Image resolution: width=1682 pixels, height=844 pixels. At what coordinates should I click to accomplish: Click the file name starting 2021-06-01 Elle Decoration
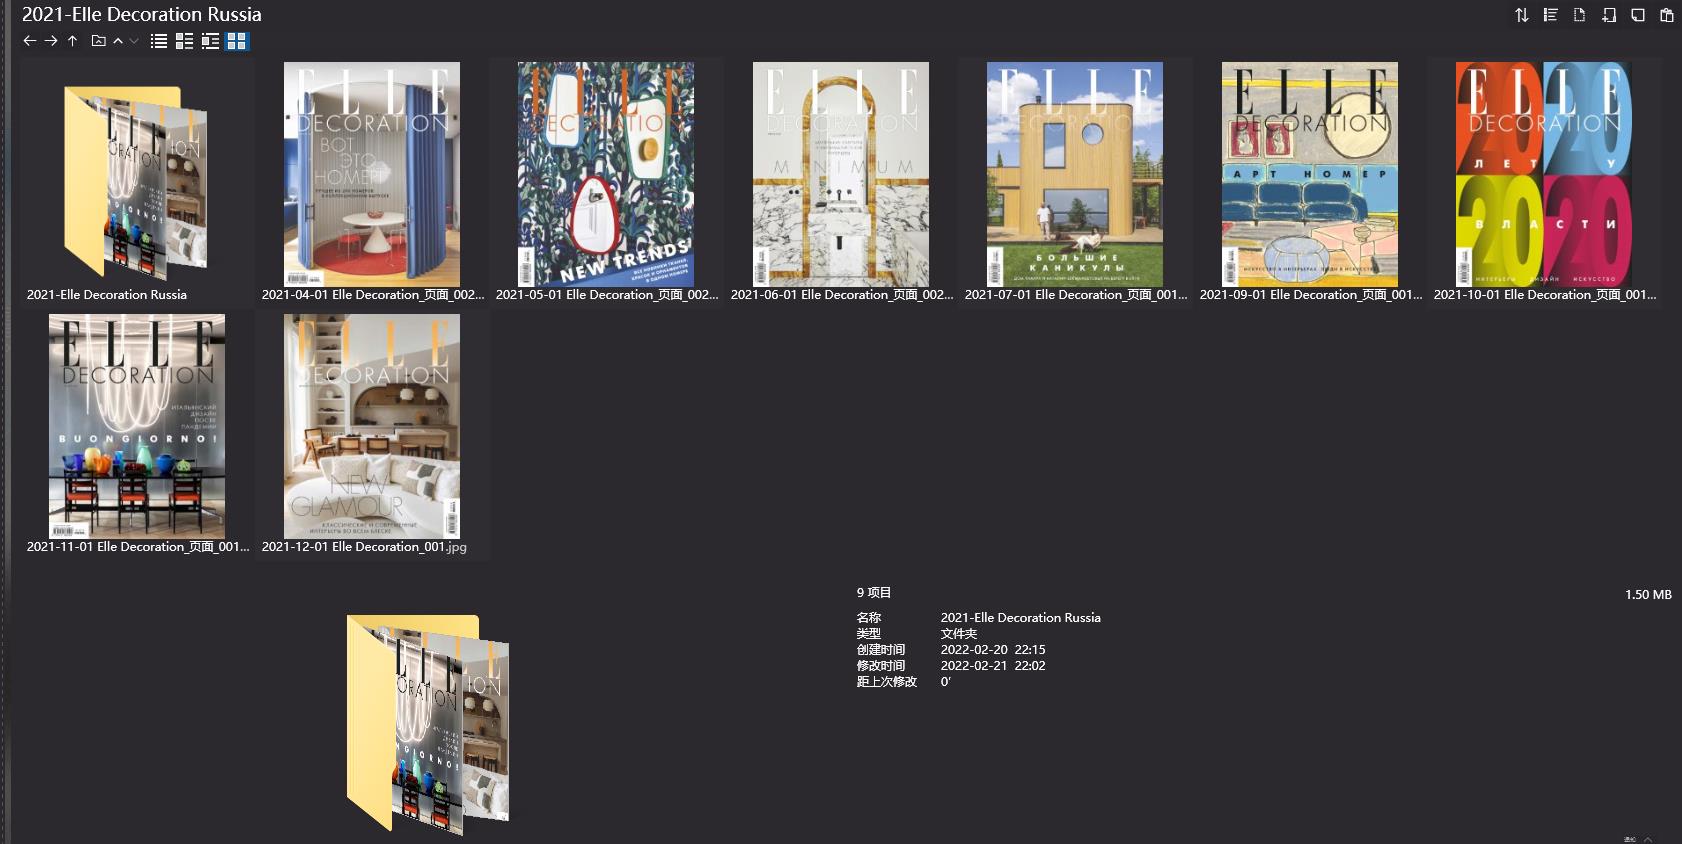click(x=842, y=295)
